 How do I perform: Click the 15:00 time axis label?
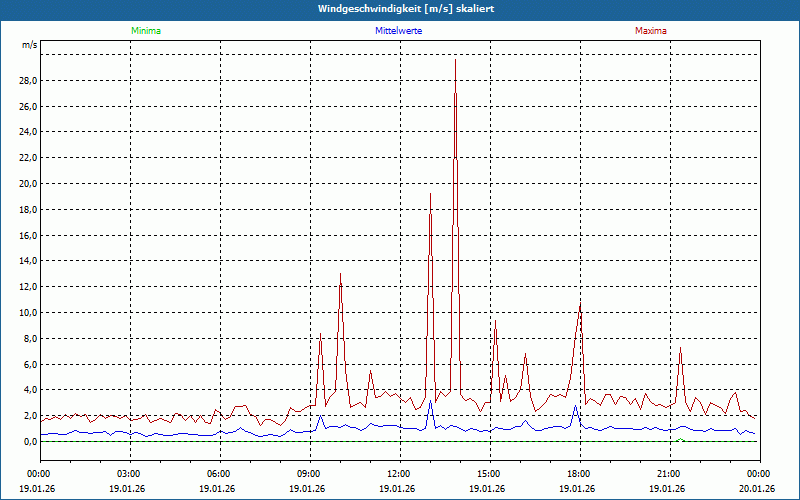488,473
